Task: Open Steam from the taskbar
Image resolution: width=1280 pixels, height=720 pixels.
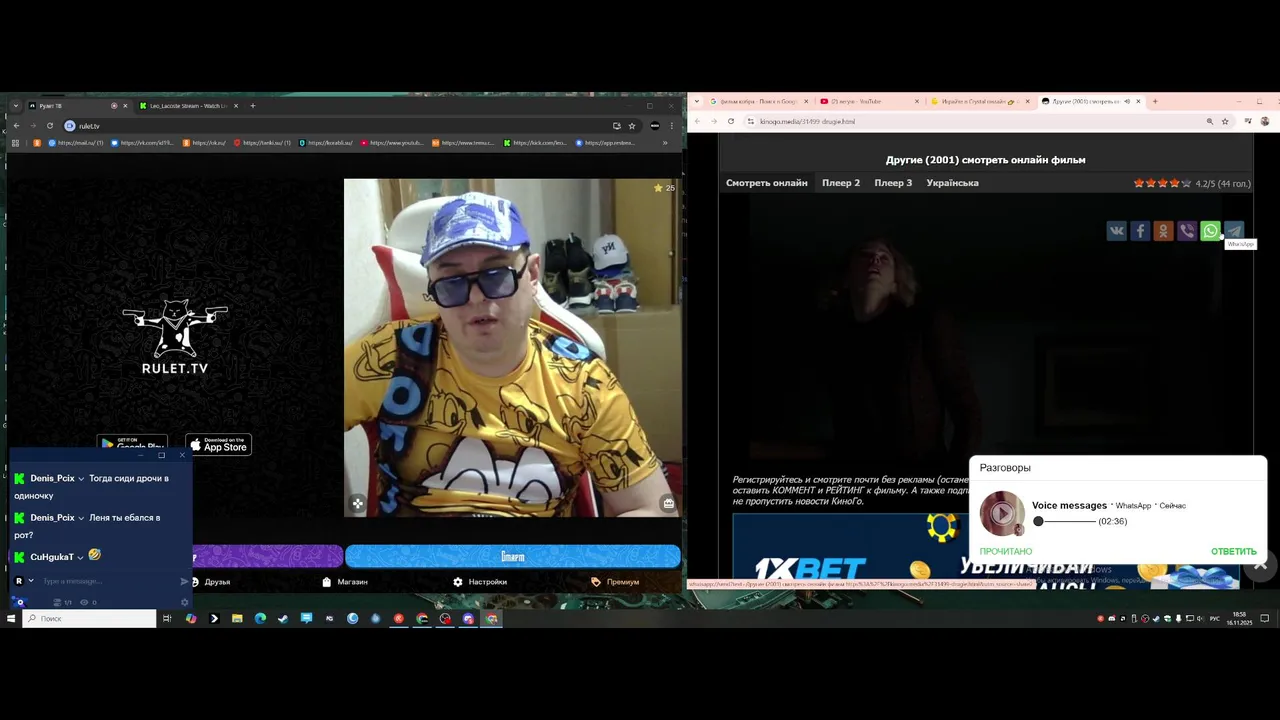Action: [x=283, y=619]
